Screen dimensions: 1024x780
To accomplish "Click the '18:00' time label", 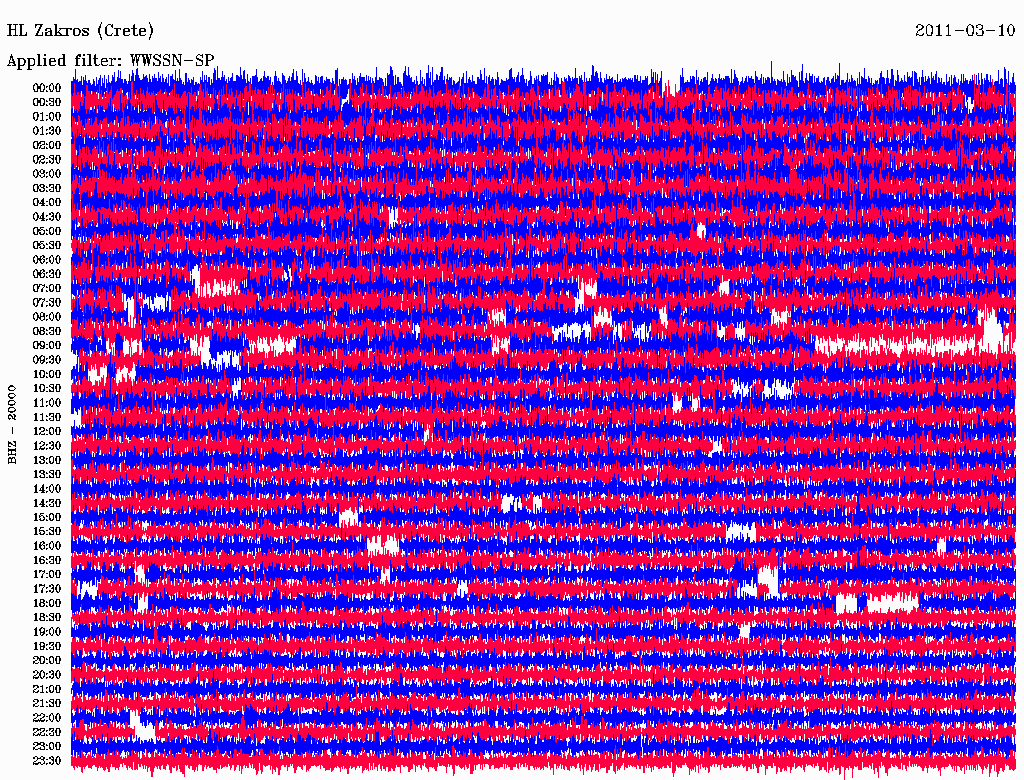I will pos(47,604).
